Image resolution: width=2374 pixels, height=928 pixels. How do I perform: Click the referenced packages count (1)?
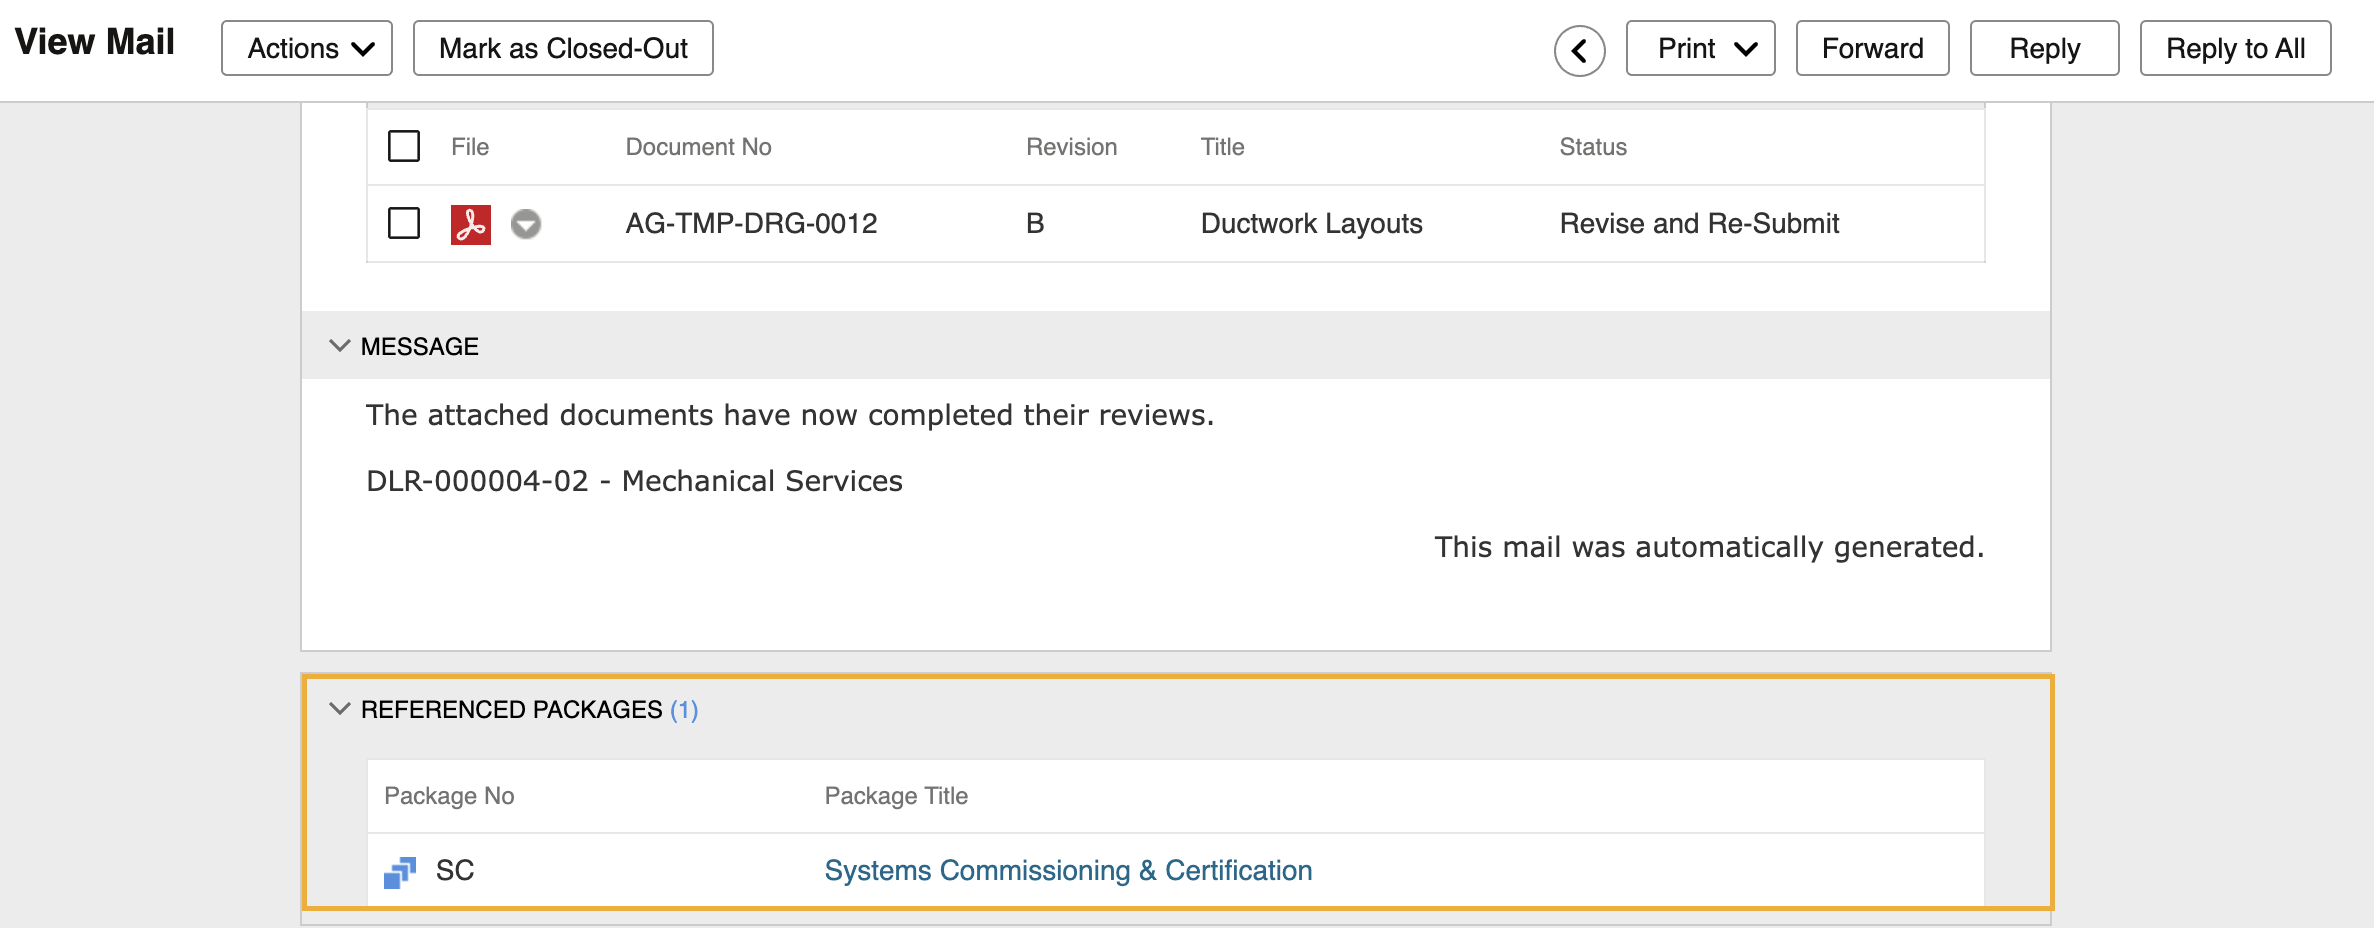tap(684, 710)
